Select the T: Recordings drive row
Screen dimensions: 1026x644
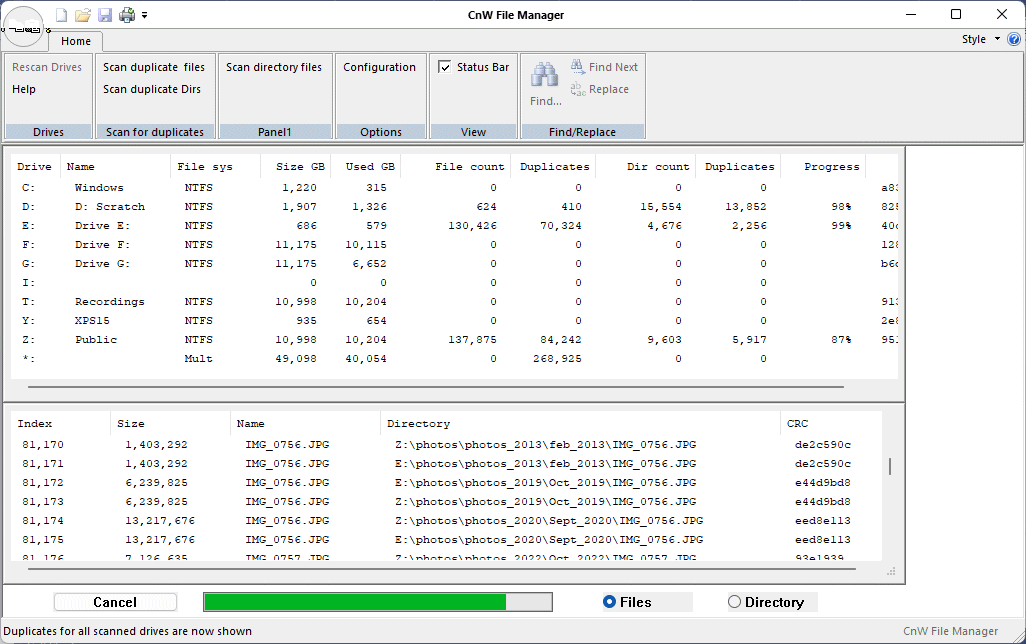pyautogui.click(x=455, y=302)
